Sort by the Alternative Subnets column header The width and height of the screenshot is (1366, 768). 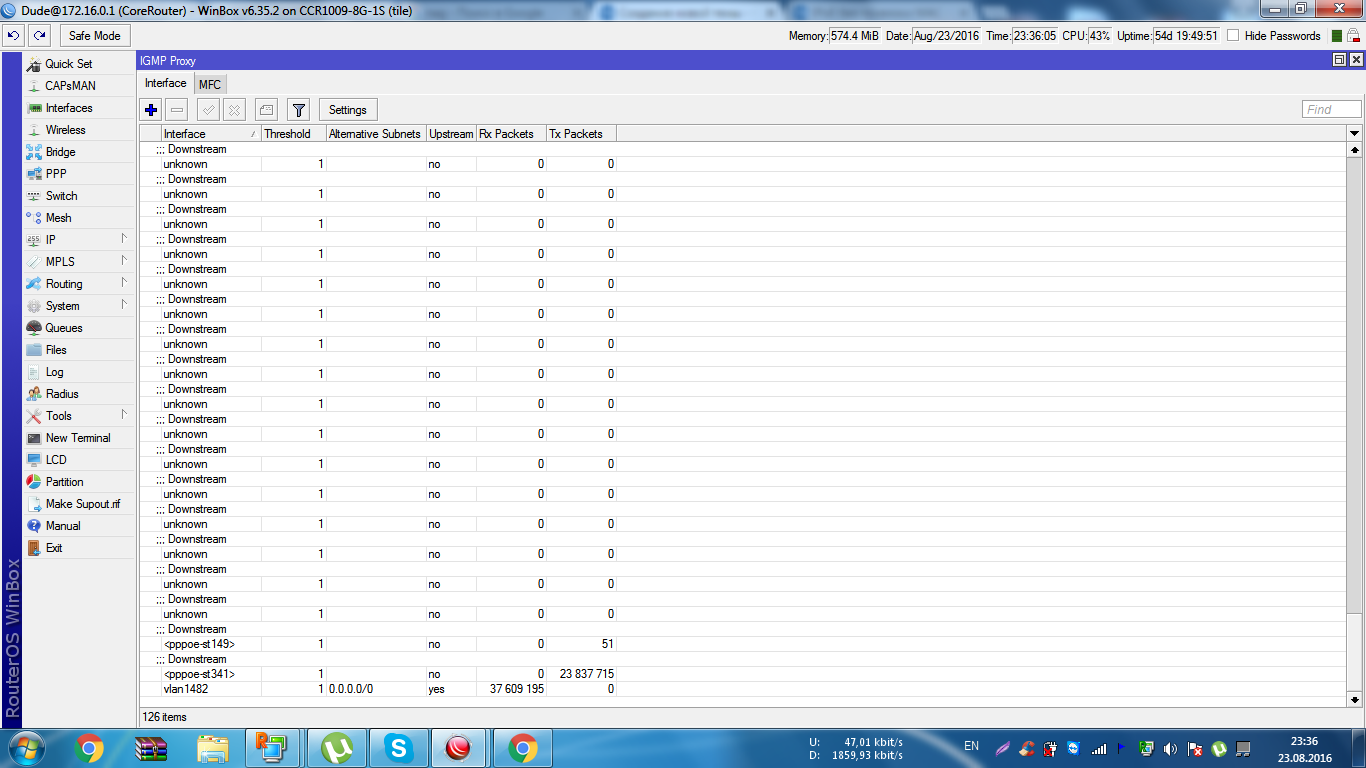(x=376, y=134)
